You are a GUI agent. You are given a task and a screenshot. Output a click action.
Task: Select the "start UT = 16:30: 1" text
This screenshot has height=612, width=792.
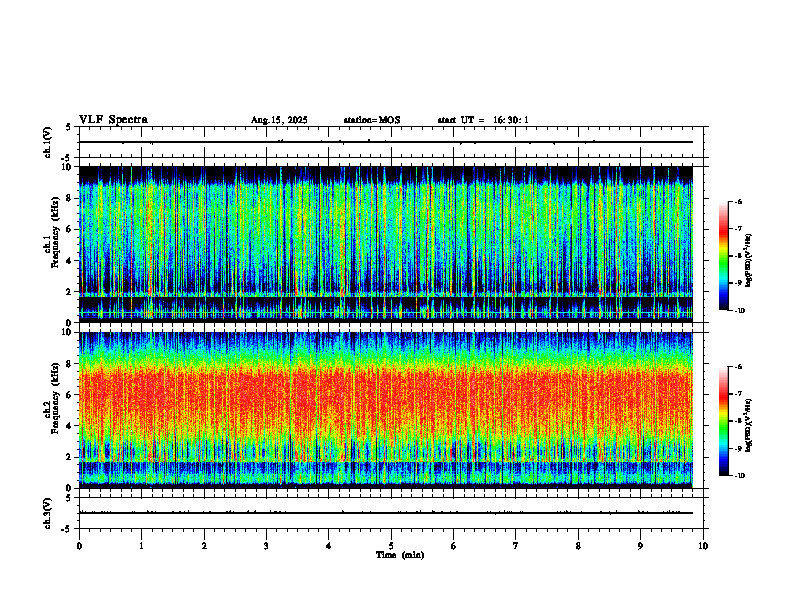click(x=483, y=120)
